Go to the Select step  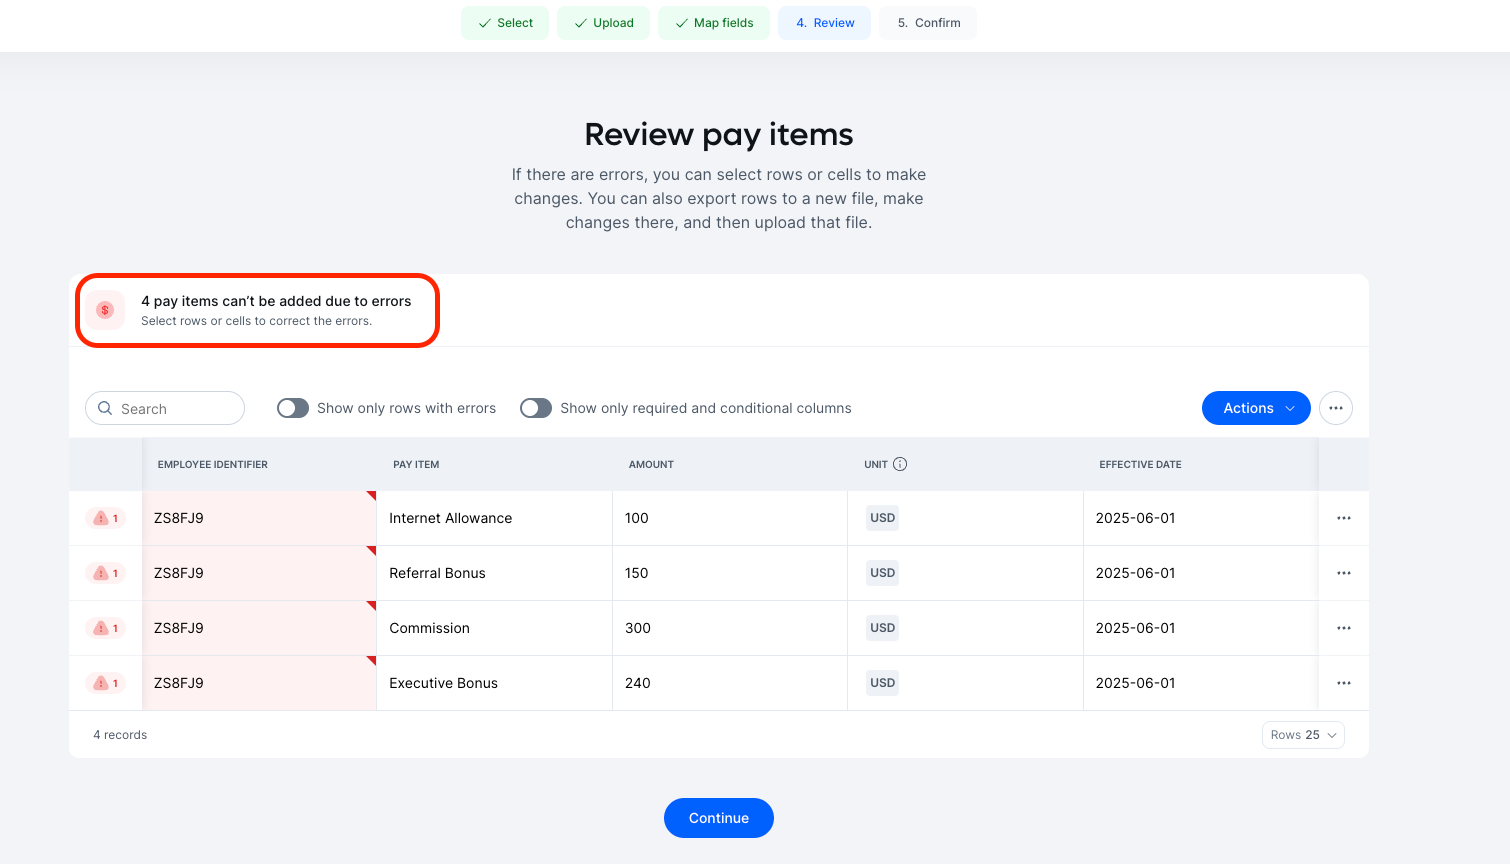[x=505, y=23]
